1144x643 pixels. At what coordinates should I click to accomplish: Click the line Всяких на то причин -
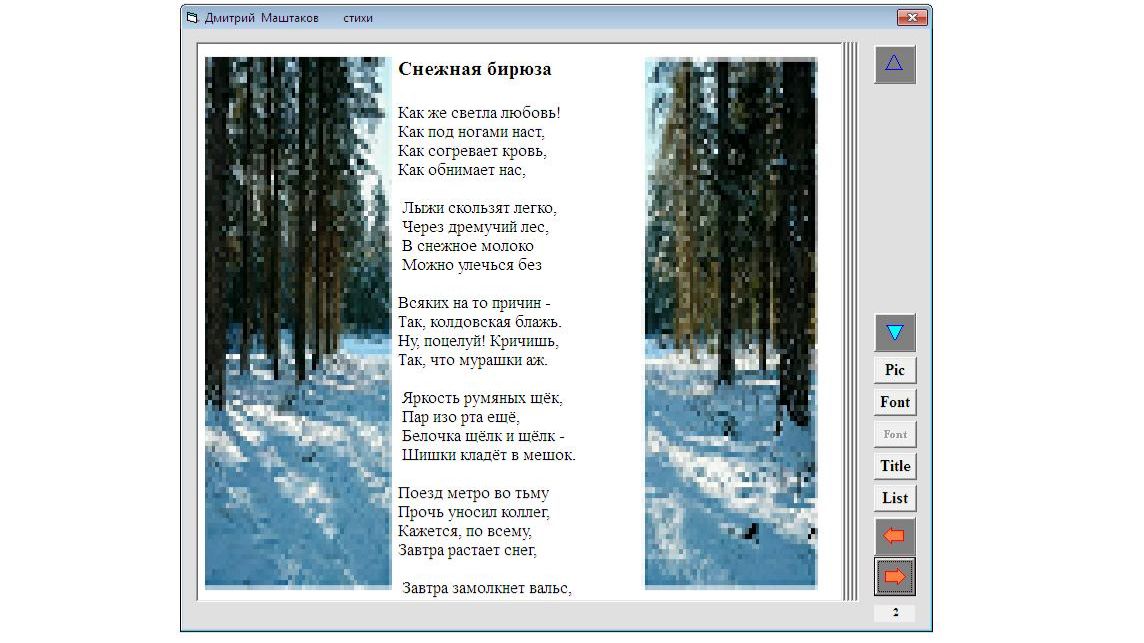pyautogui.click(x=474, y=303)
